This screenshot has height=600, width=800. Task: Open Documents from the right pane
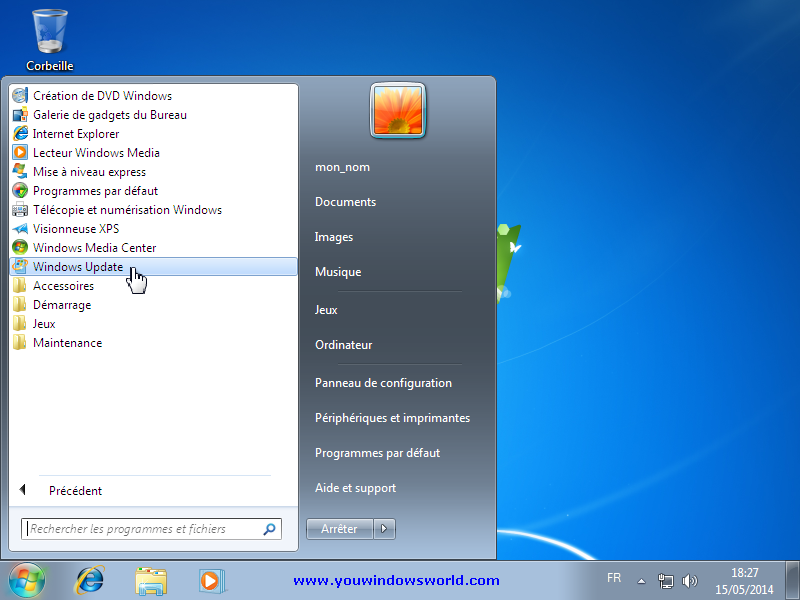point(345,202)
